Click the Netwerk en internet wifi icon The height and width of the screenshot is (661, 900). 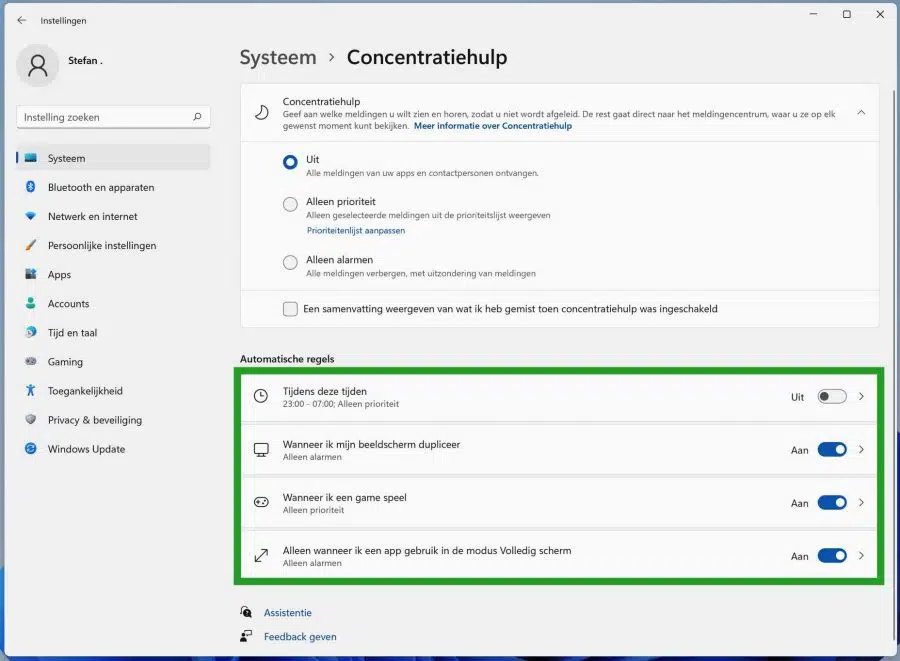tap(30, 216)
